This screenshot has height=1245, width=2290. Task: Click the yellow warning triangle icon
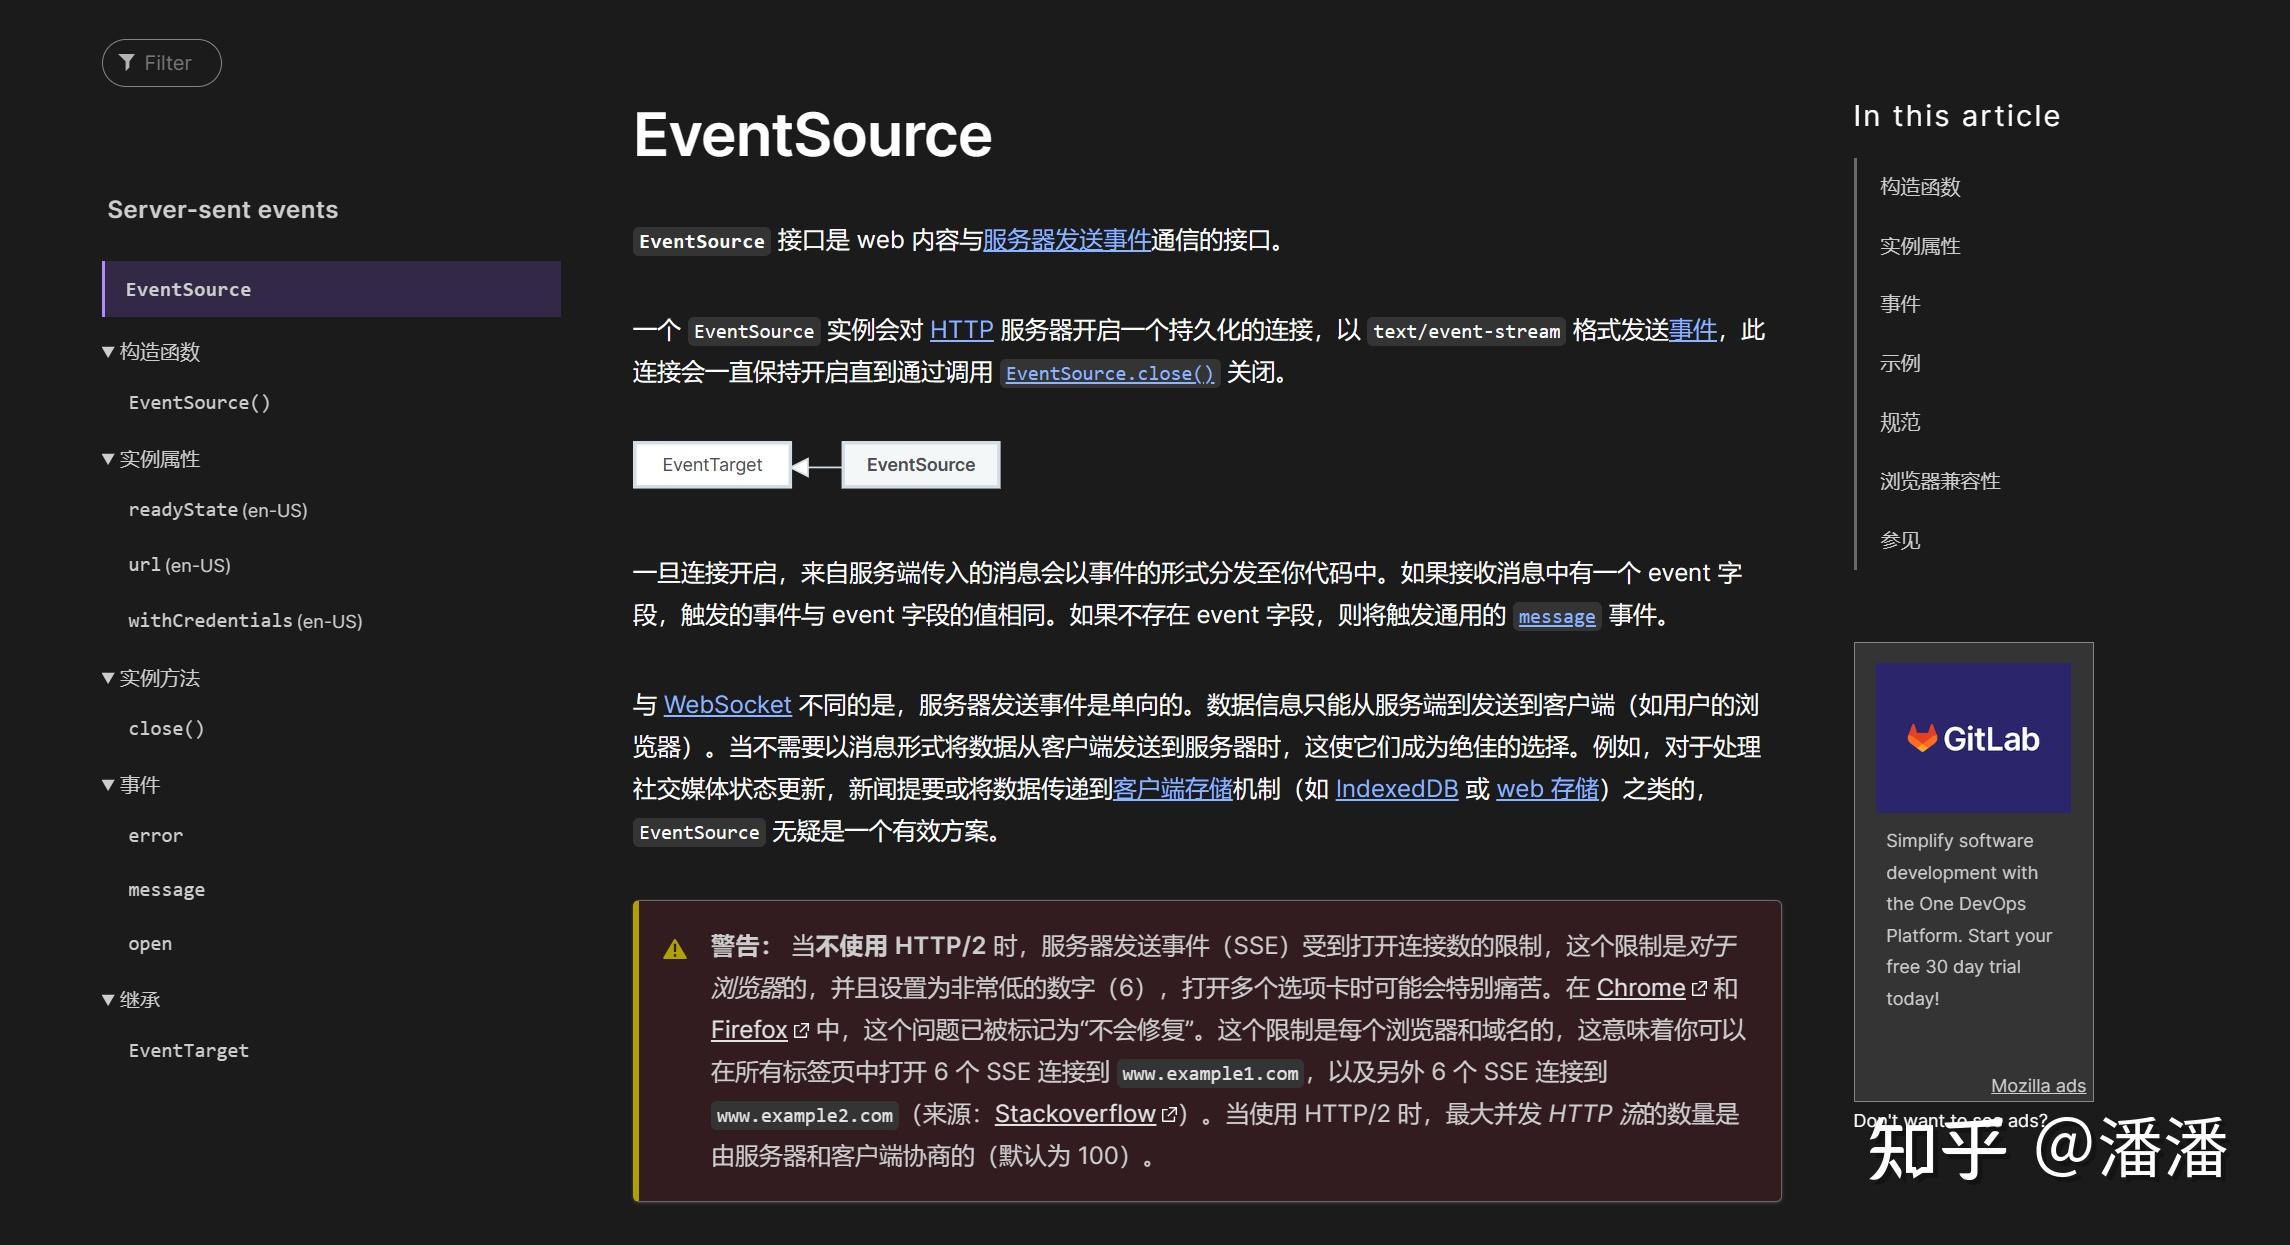click(x=675, y=949)
